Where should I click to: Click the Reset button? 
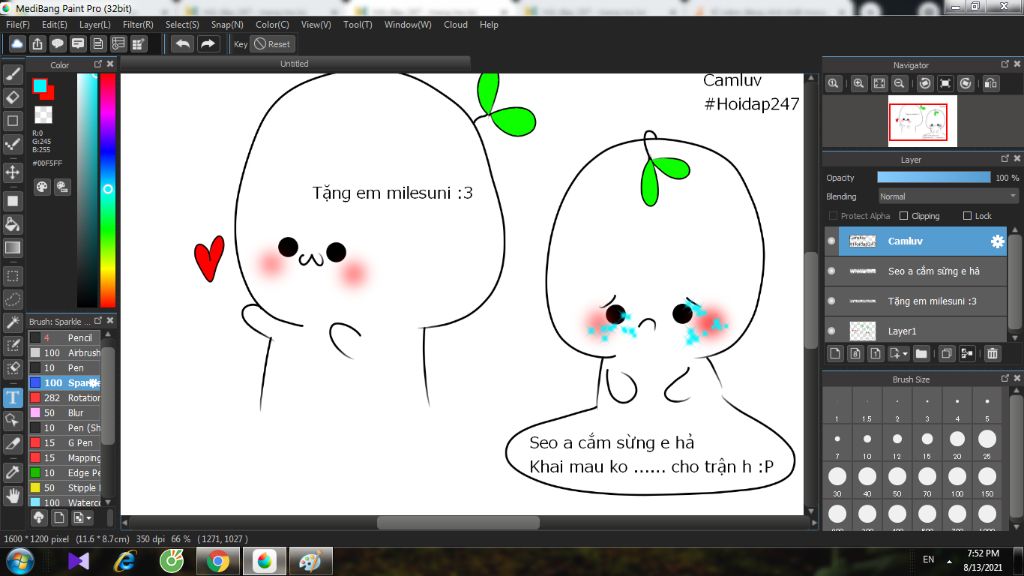point(272,44)
